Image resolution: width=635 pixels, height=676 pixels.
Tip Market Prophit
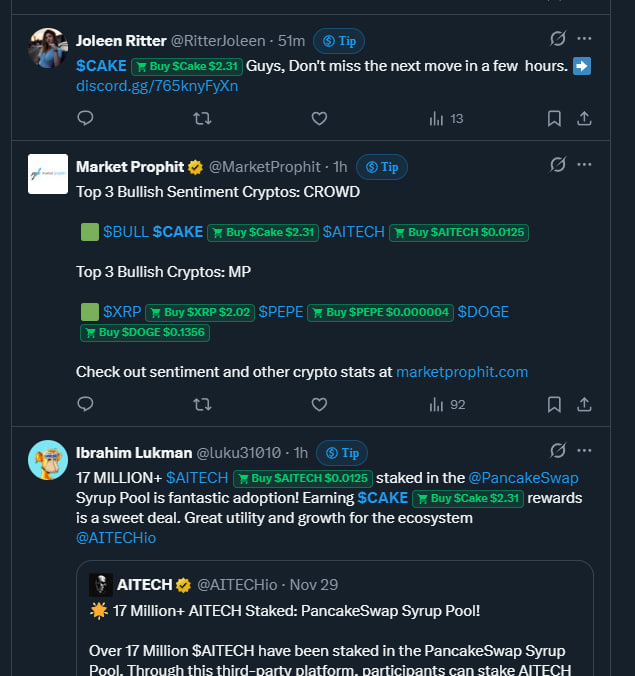382,167
